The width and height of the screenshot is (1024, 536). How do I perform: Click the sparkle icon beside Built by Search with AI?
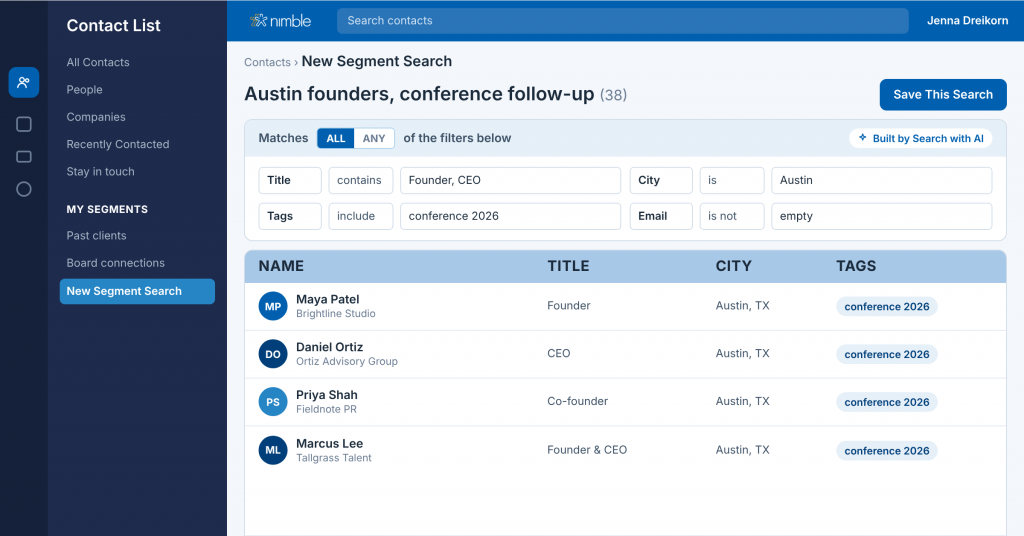[863, 138]
